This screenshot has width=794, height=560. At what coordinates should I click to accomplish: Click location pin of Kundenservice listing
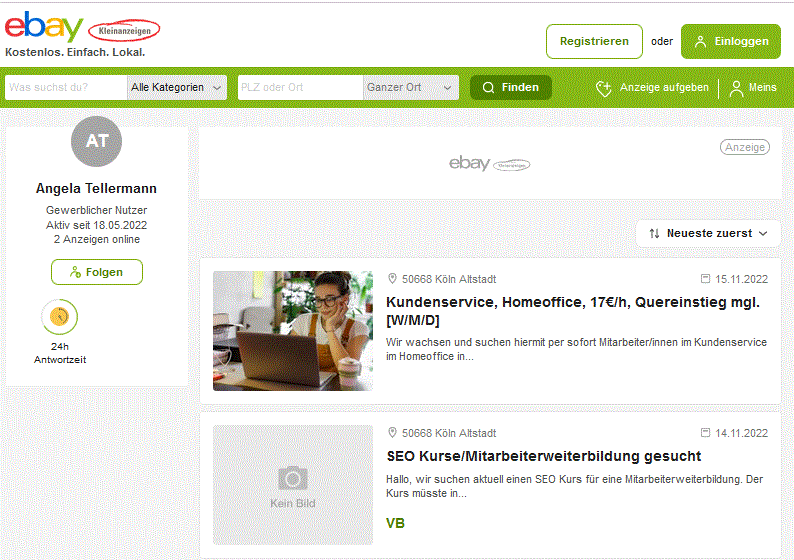[x=392, y=278]
